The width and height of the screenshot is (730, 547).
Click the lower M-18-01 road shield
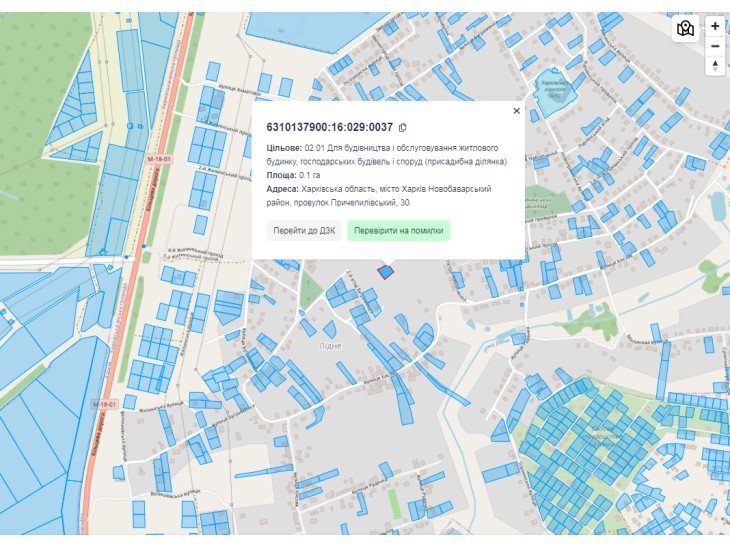104,404
